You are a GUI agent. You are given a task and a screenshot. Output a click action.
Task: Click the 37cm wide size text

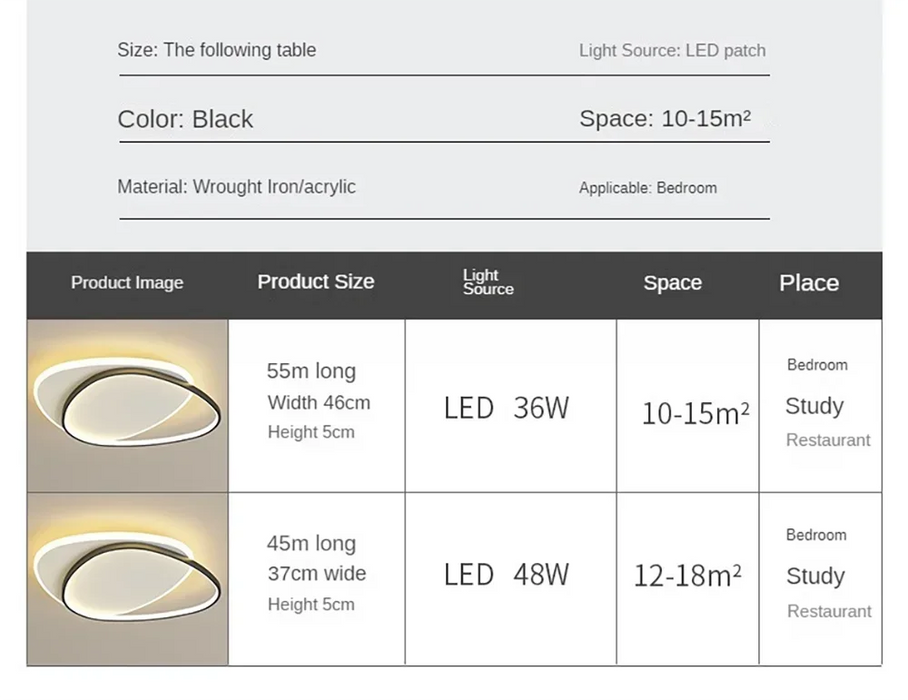[316, 574]
